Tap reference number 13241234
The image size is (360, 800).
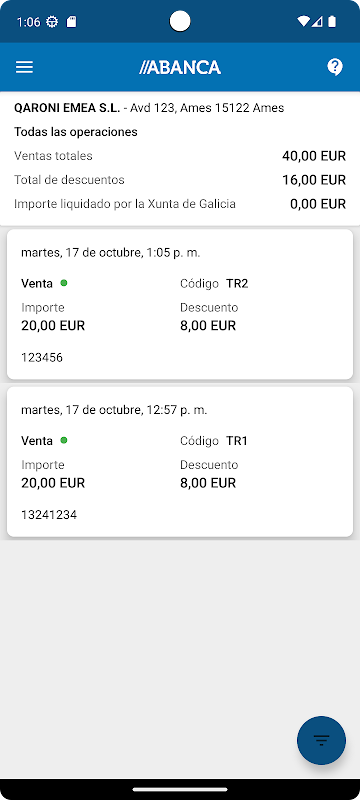49,515
